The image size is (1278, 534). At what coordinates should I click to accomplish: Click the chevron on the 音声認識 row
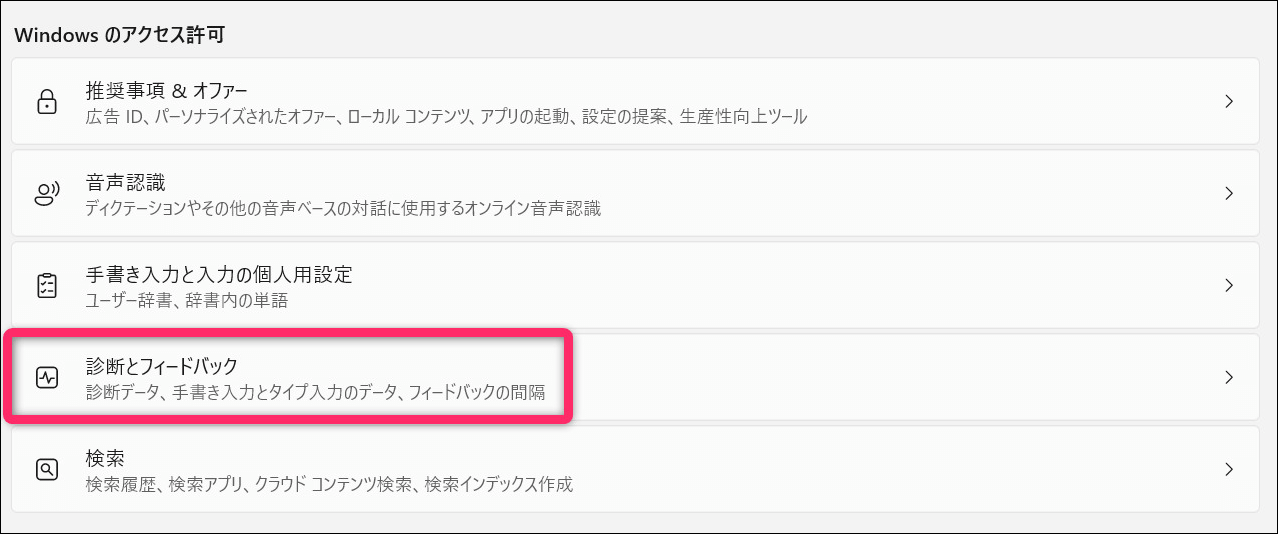tap(1229, 194)
